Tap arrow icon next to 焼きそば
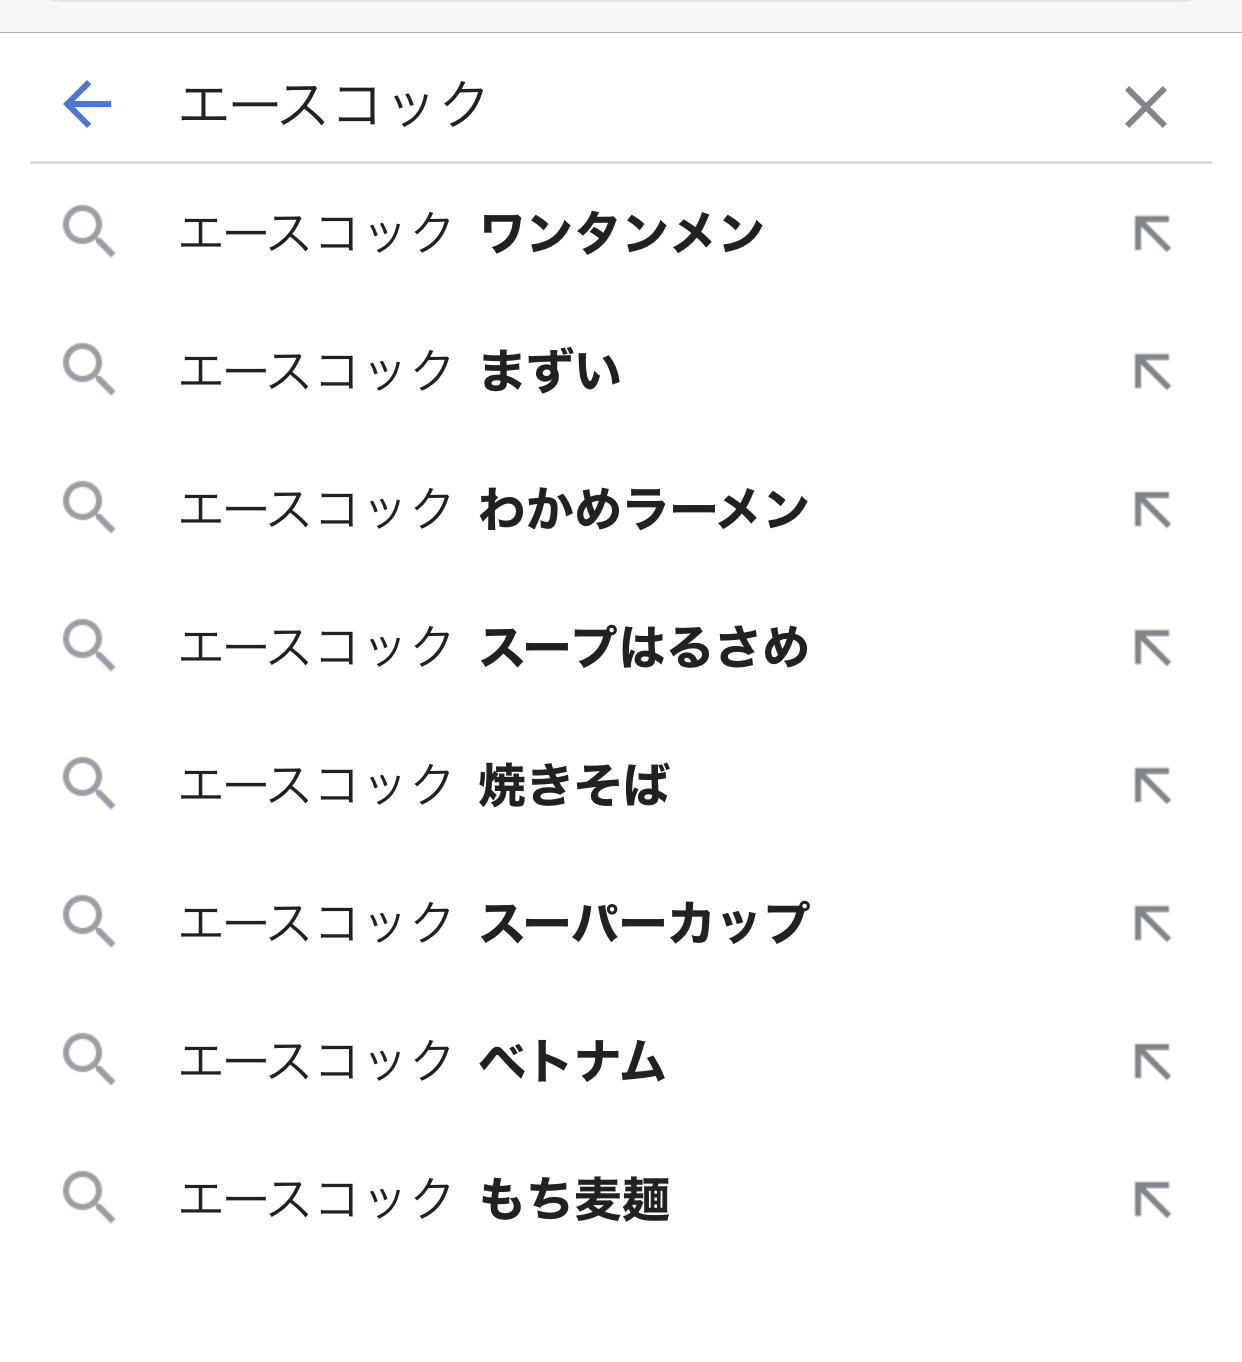This screenshot has width=1242, height=1362. point(1152,786)
